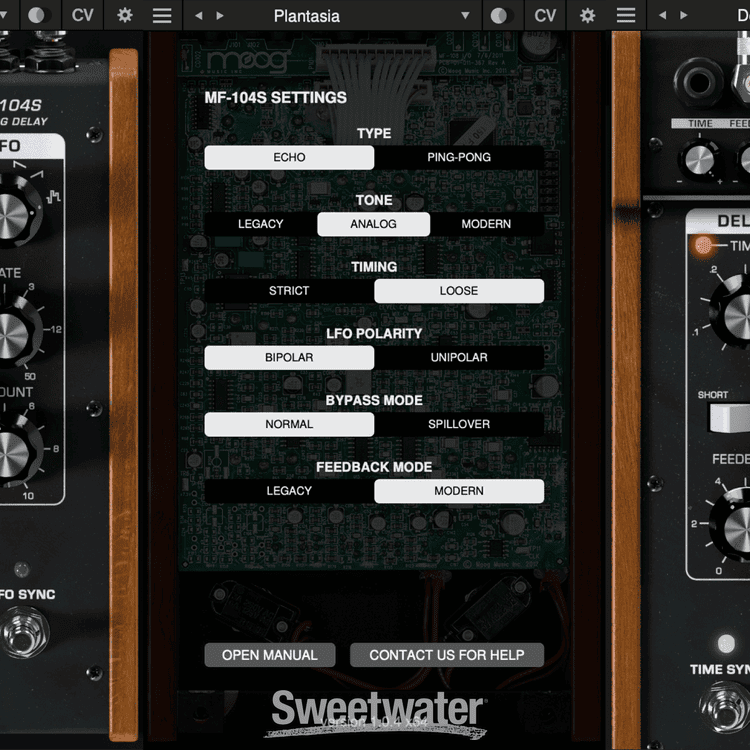This screenshot has width=750, height=750.
Task: Set tone to MODERN
Action: click(x=486, y=224)
